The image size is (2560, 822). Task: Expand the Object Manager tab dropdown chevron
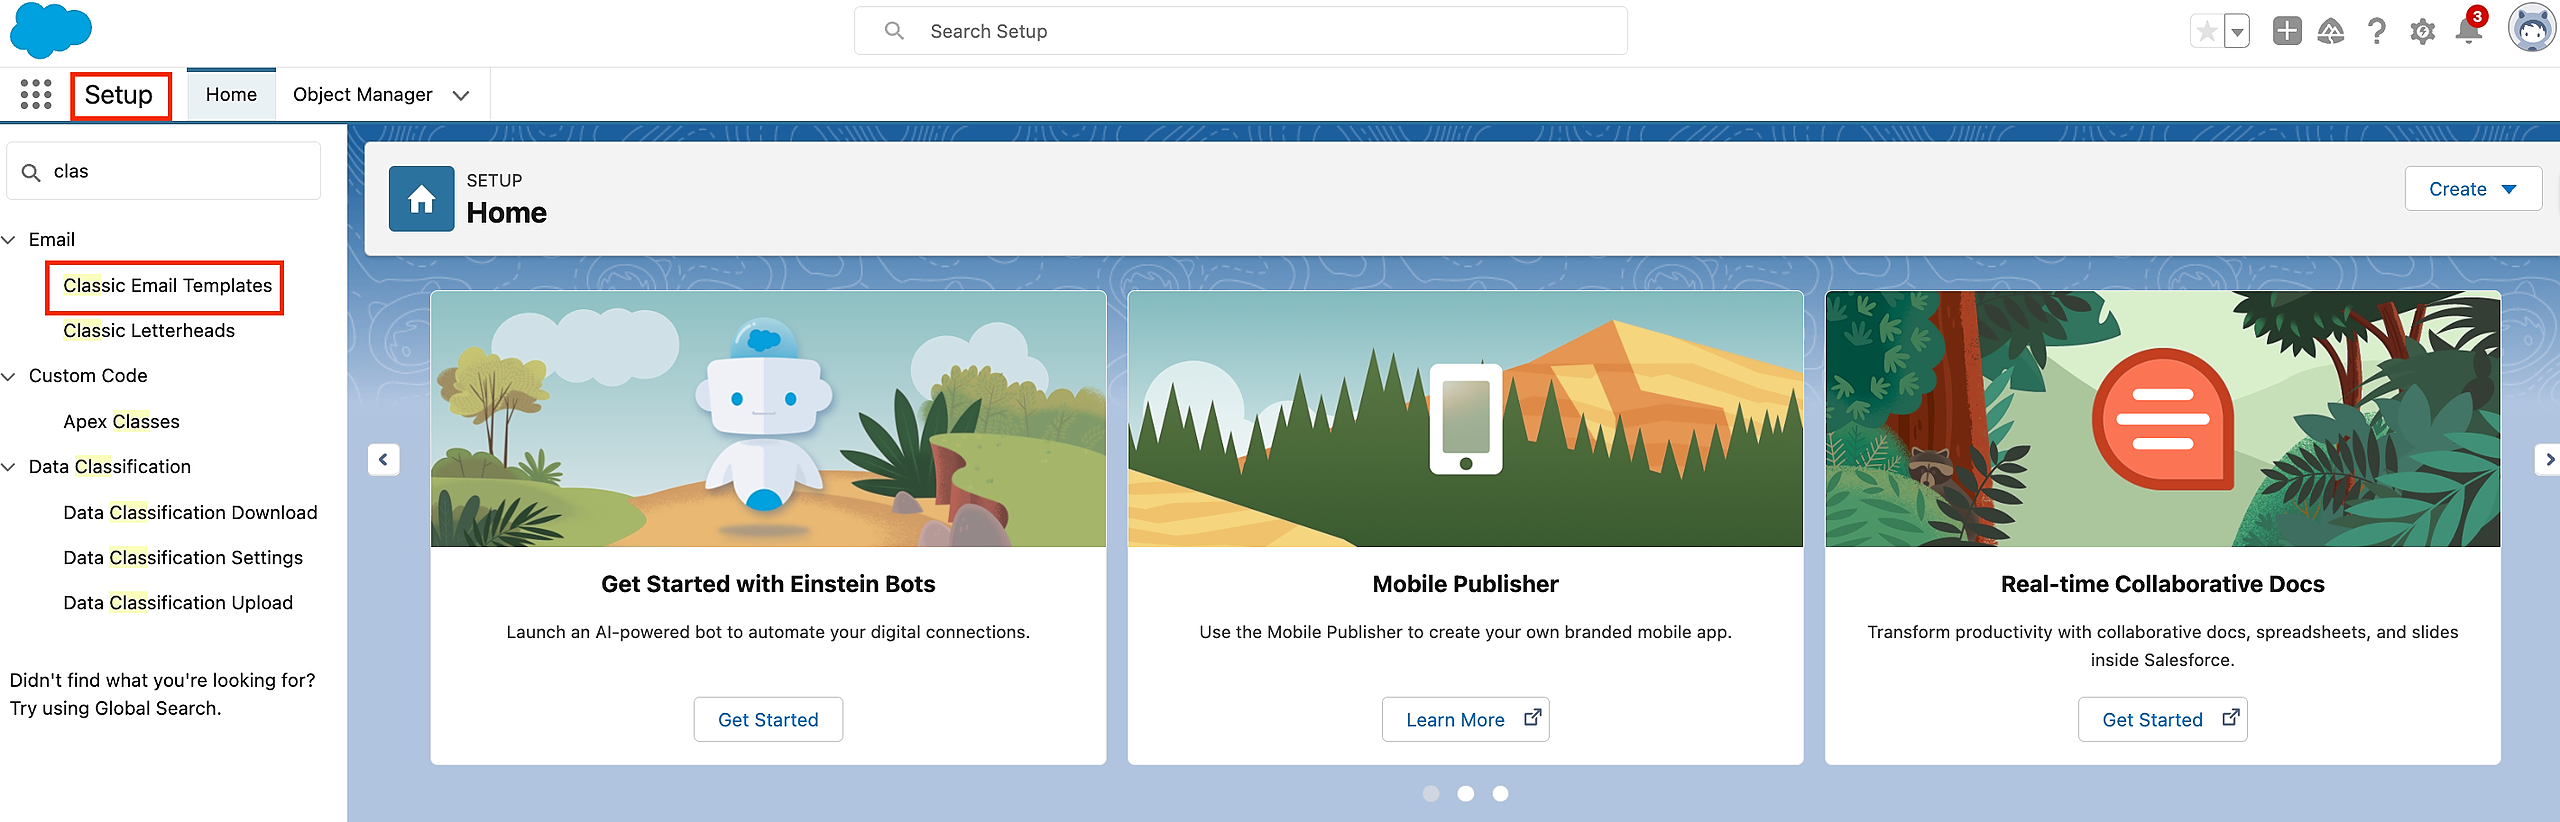pos(461,96)
